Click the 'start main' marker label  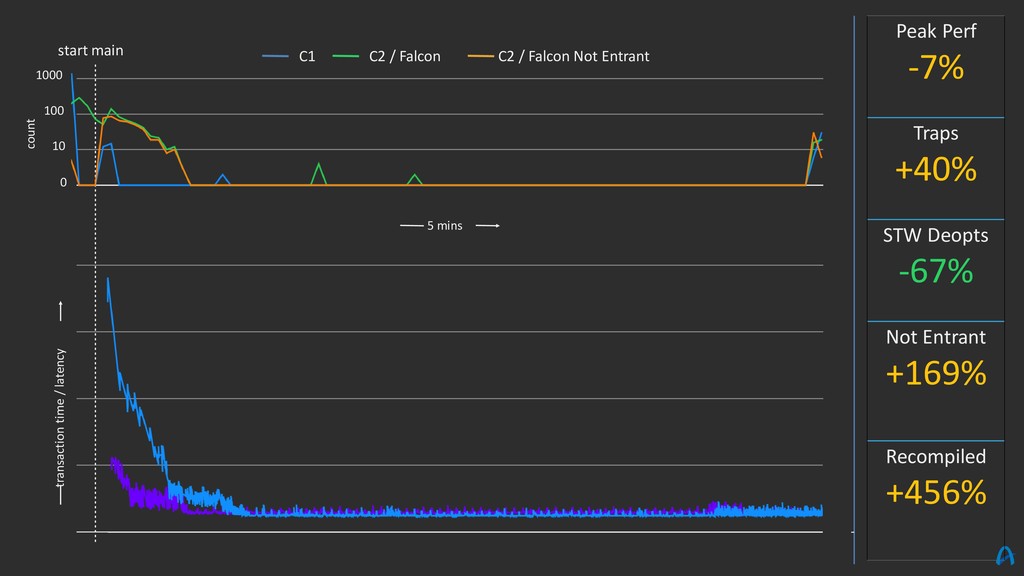pos(90,51)
